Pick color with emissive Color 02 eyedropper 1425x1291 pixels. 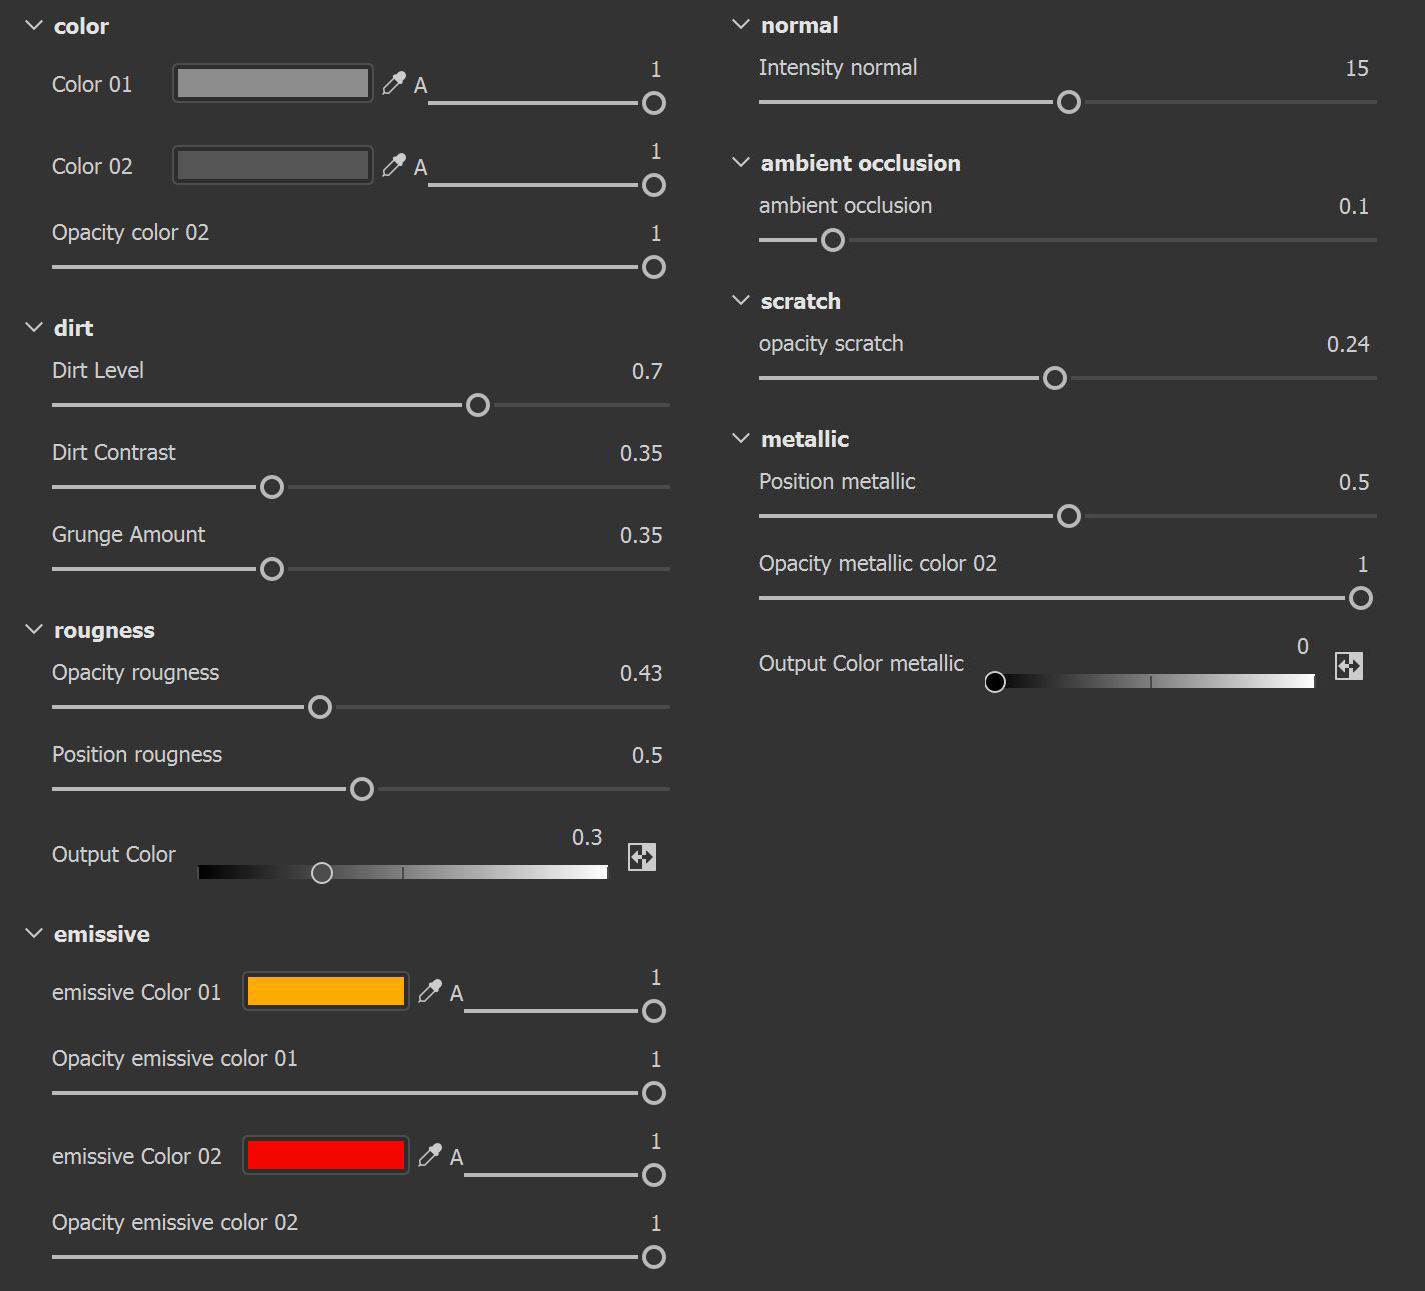pyautogui.click(x=430, y=1155)
